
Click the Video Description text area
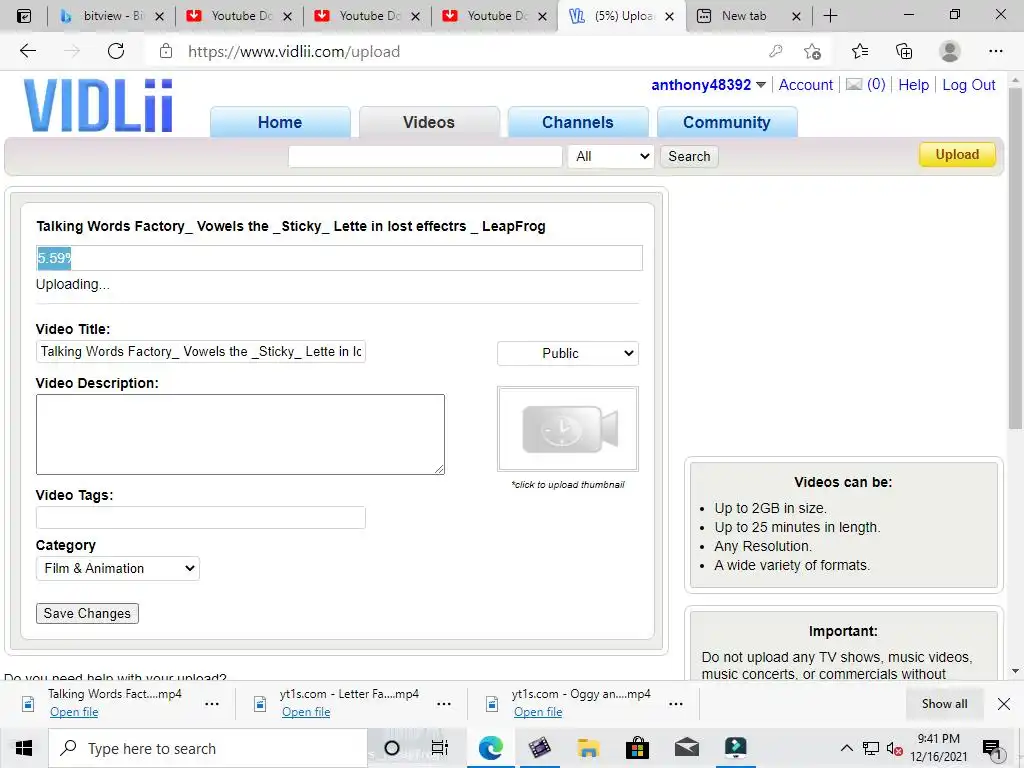coord(240,434)
